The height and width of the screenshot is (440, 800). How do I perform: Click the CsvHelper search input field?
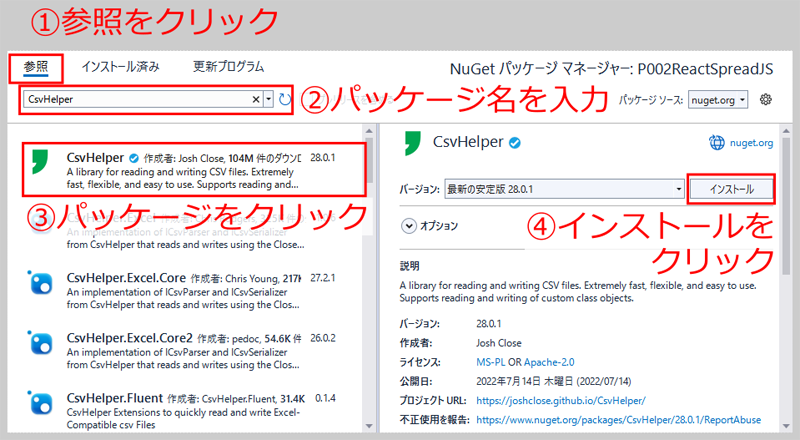(x=138, y=99)
